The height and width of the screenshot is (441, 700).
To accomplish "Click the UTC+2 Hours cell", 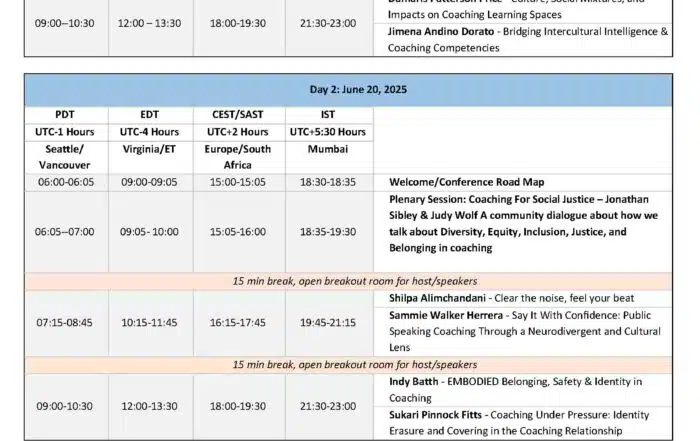I will point(239,133).
